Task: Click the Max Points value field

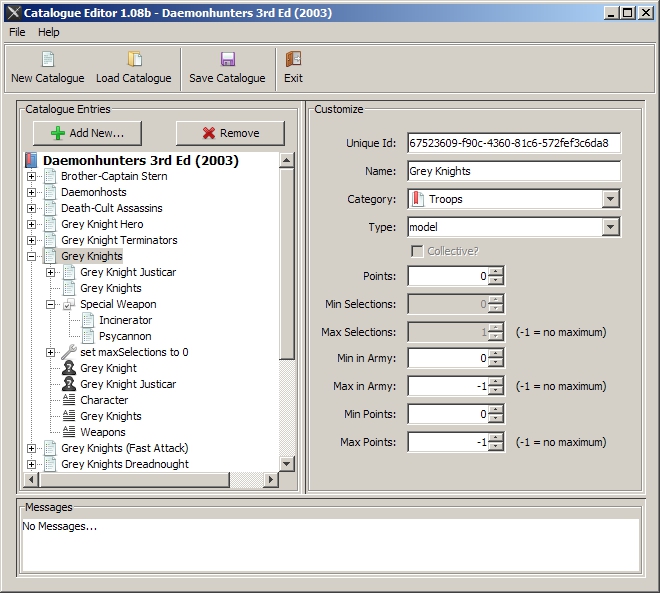Action: (x=448, y=442)
